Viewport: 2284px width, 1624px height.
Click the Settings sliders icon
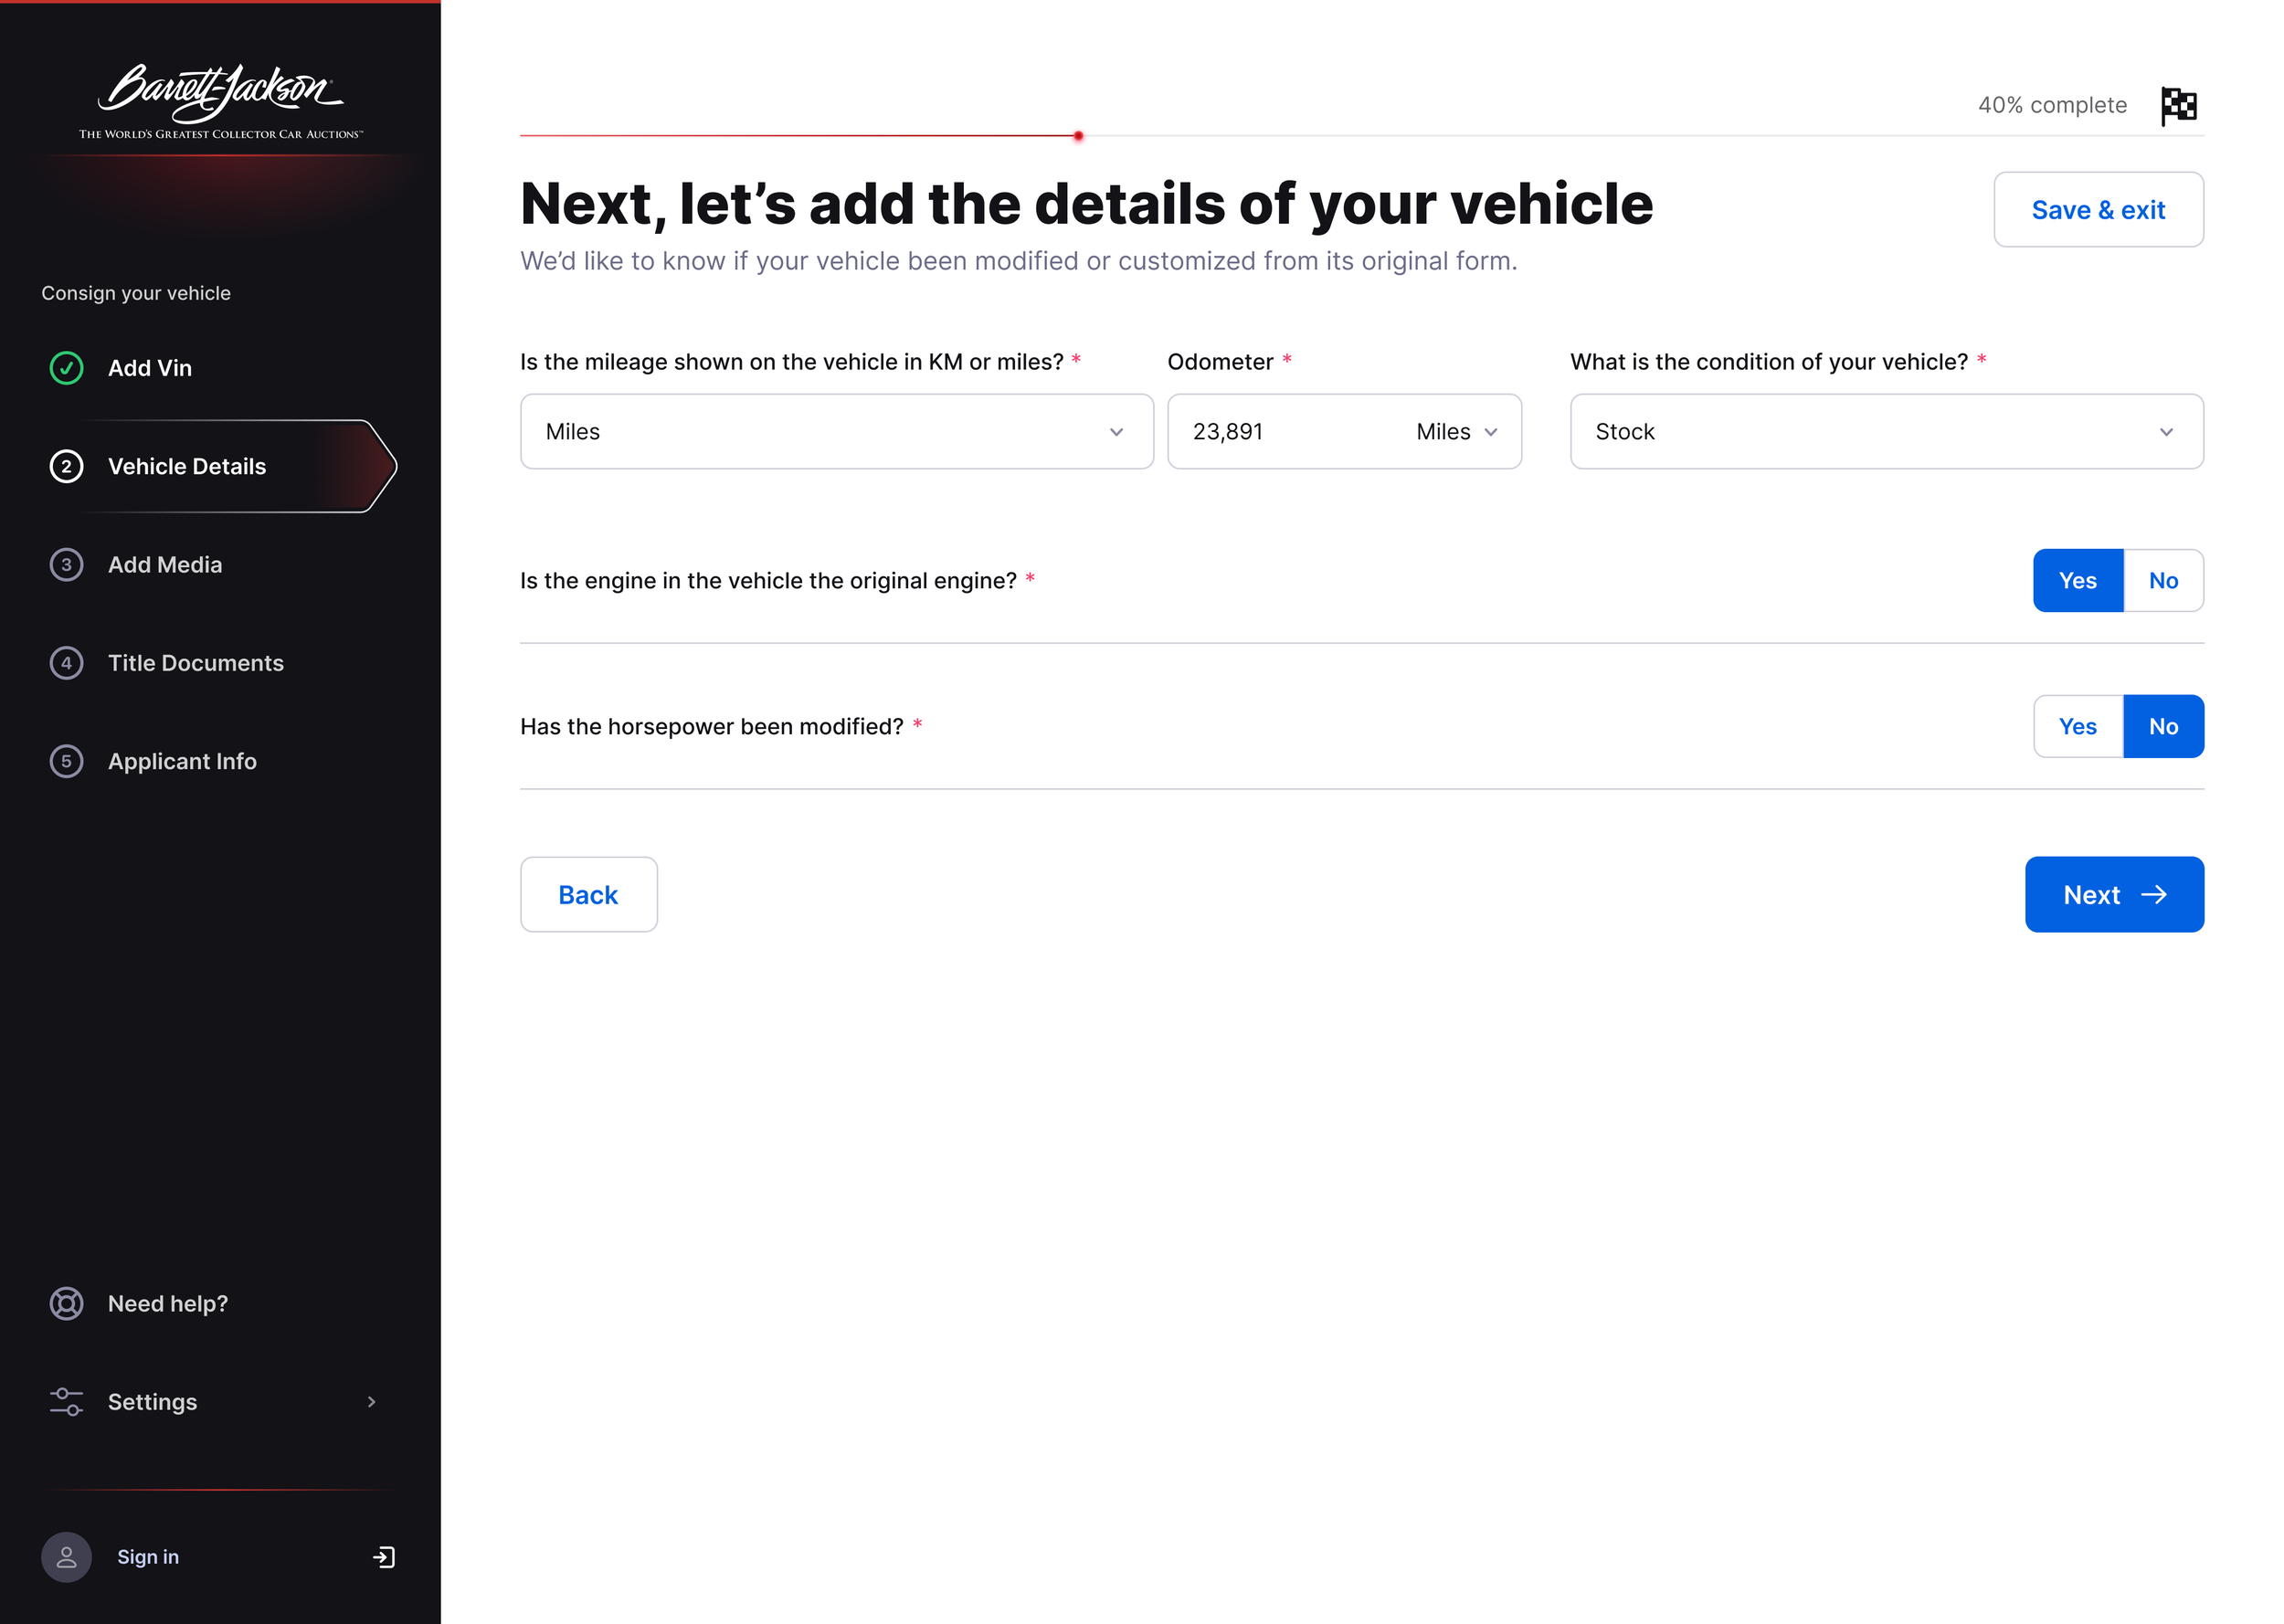pyautogui.click(x=66, y=1401)
